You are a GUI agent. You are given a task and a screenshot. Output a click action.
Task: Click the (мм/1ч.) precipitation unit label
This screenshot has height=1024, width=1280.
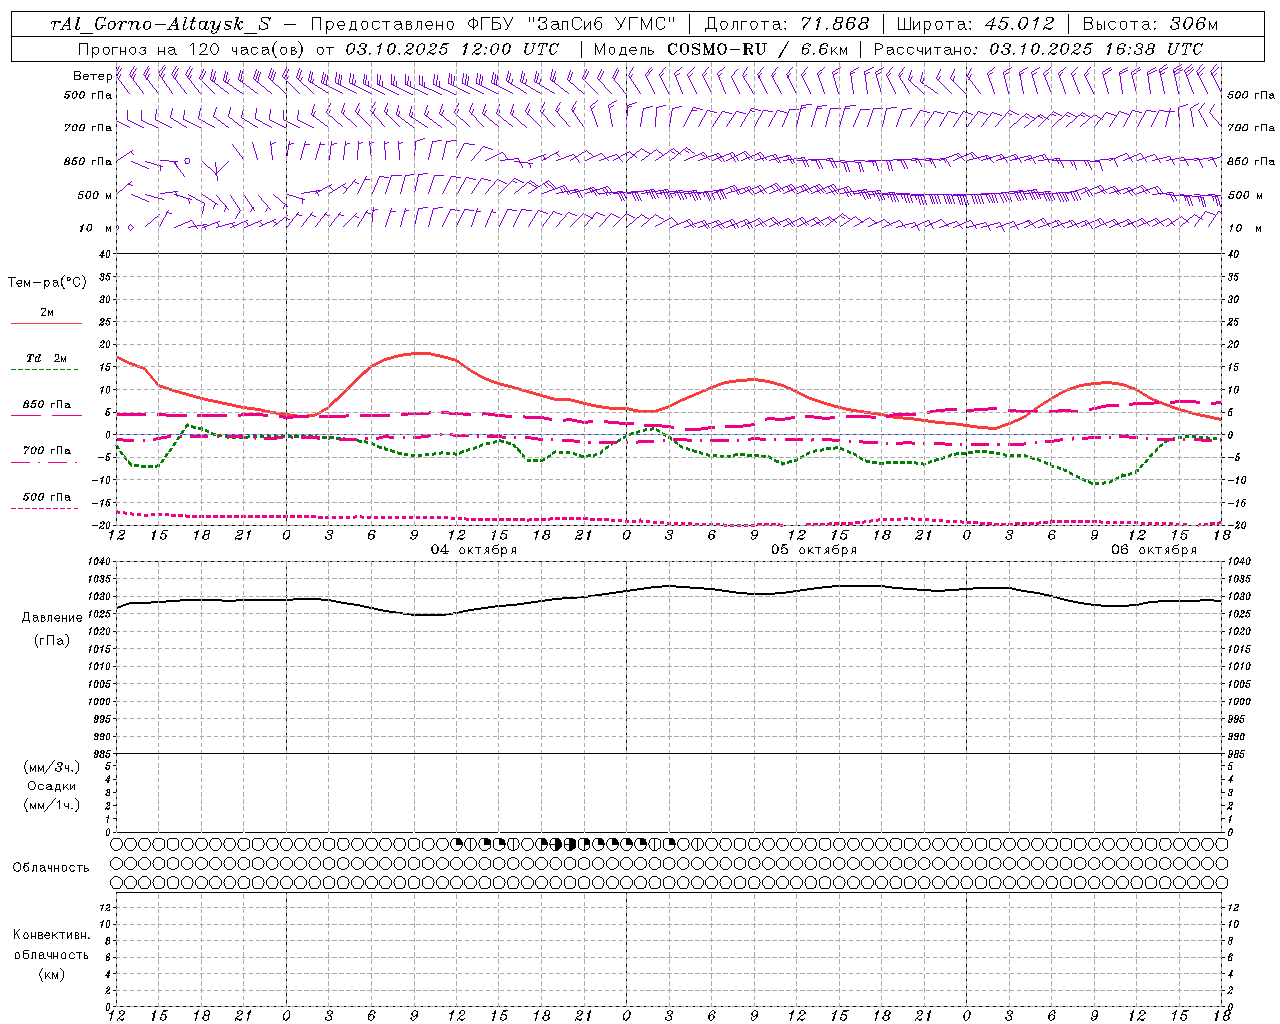(x=52, y=805)
